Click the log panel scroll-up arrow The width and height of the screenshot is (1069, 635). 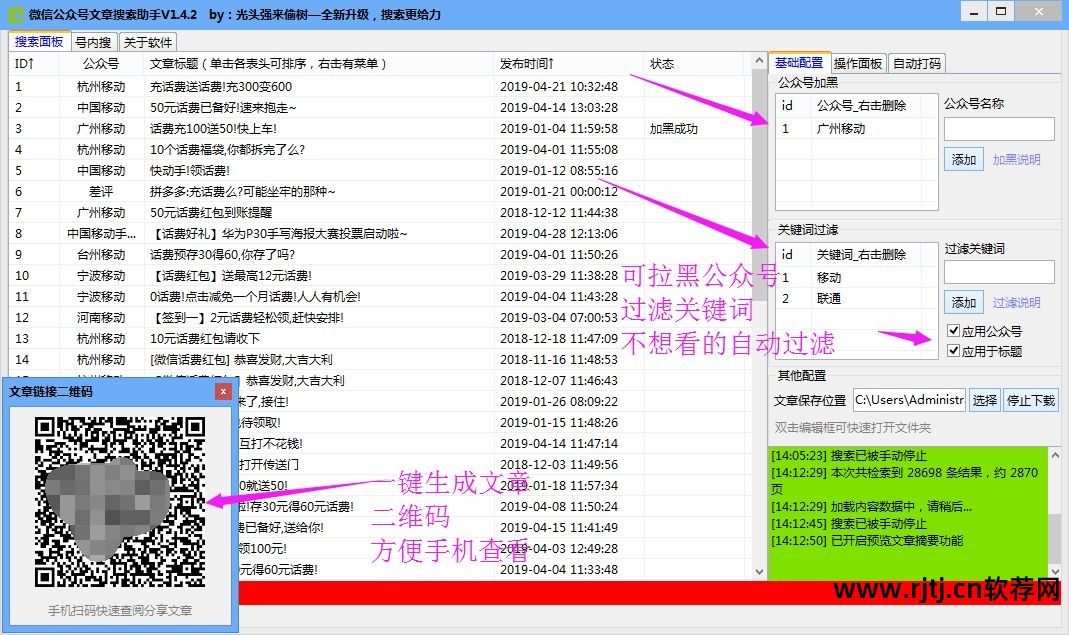coord(1055,455)
